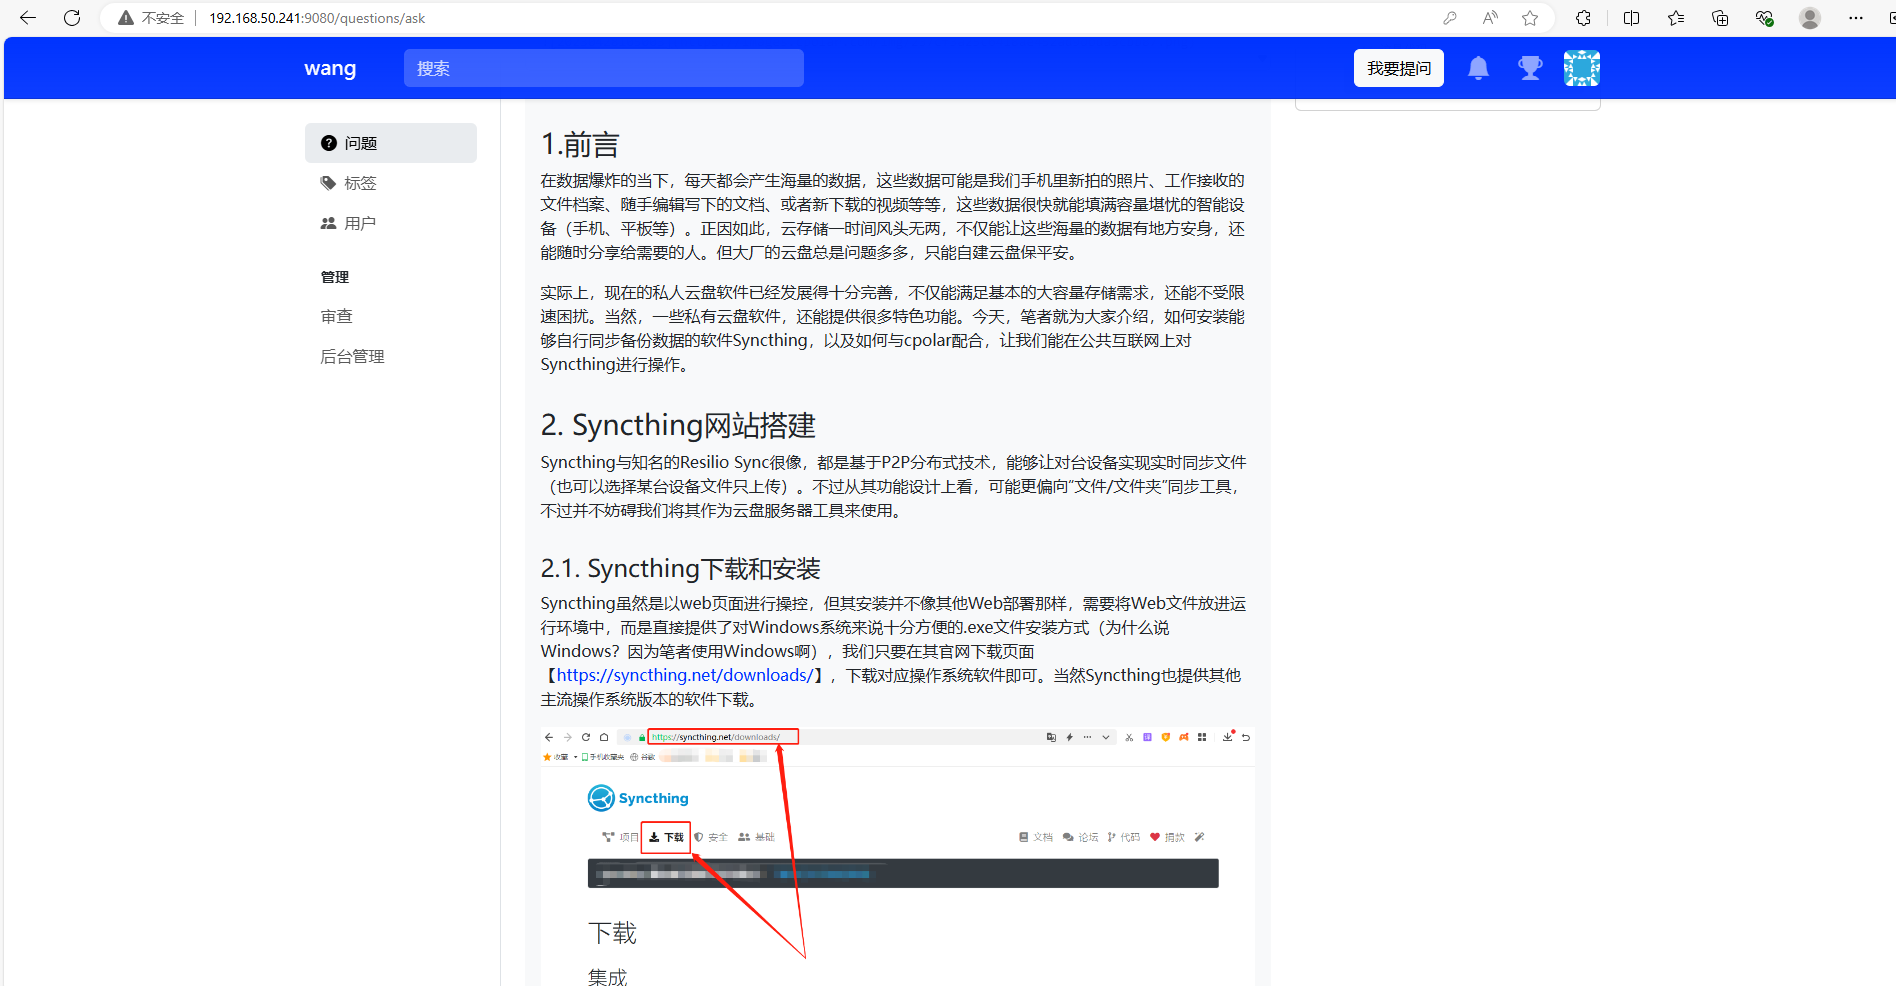The image size is (1896, 986).
Task: Select the address bar URL field
Action: tap(317, 18)
